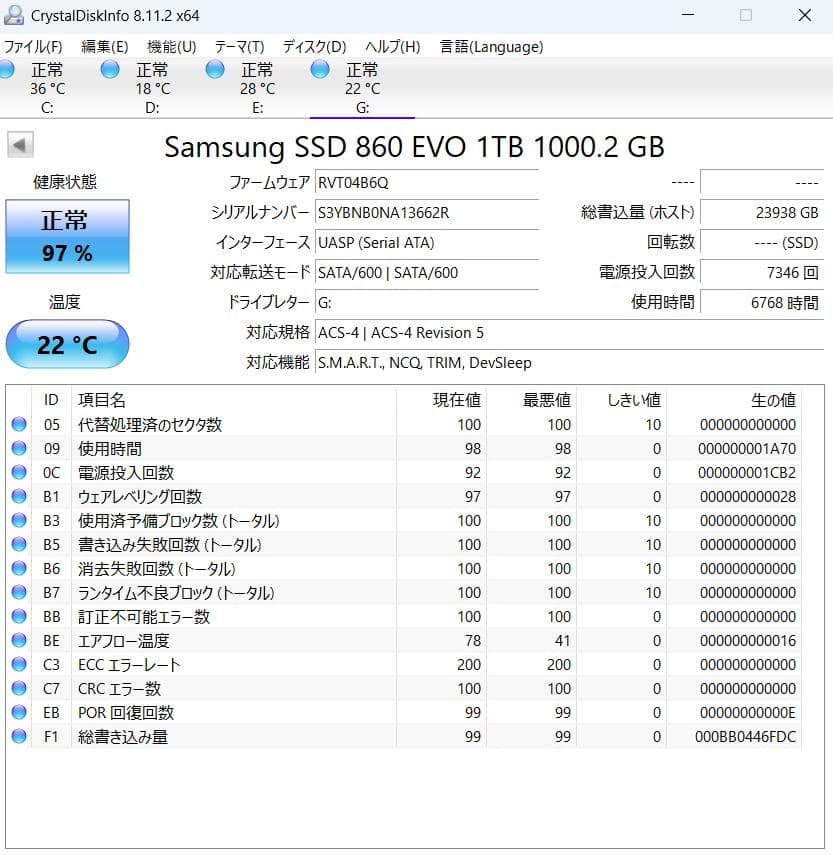Click the status icon beside C7 CRC エラー数
Viewport: 833px width, 855px height.
[18, 688]
